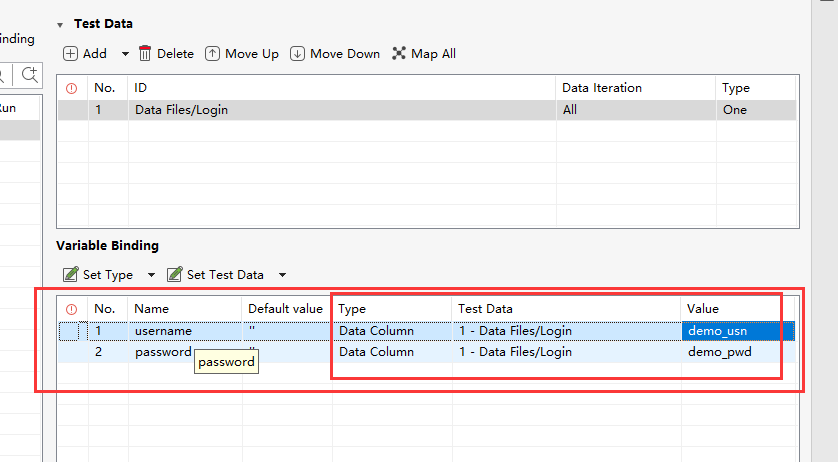The width and height of the screenshot is (838, 462).
Task: Open the Add dropdown arrow
Action: (x=125, y=54)
